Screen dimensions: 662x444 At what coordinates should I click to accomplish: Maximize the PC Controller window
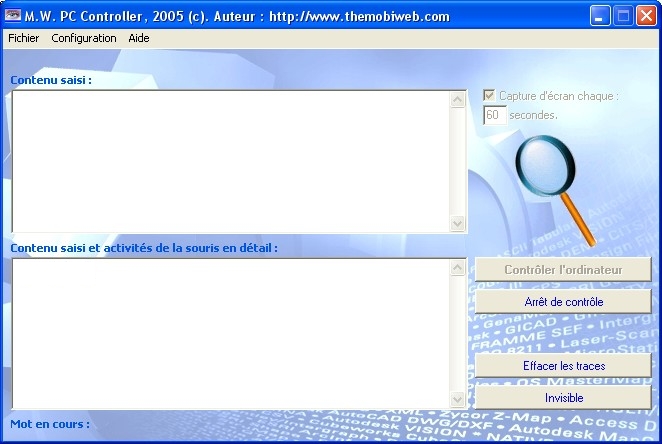point(622,16)
